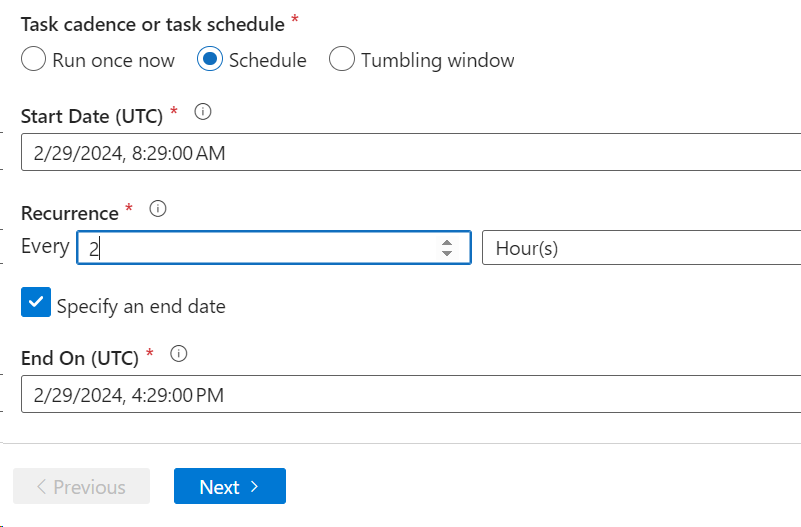Click the Every text before the recurrence field

pyautogui.click(x=45, y=246)
